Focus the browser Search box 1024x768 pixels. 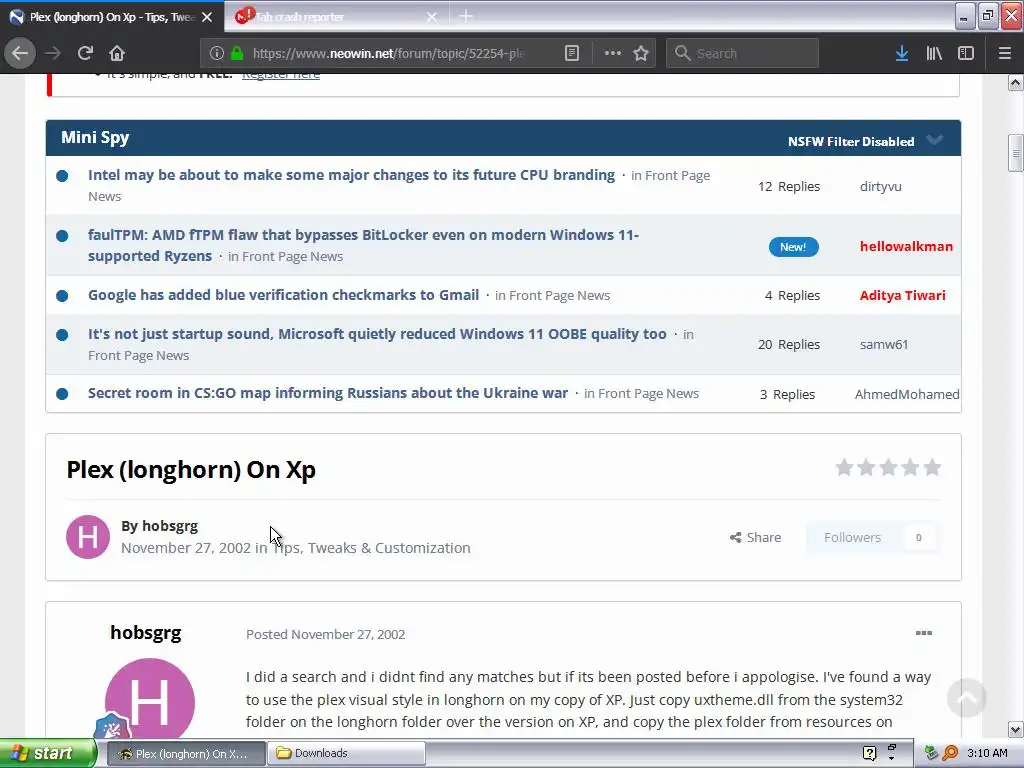pyautogui.click(x=742, y=54)
